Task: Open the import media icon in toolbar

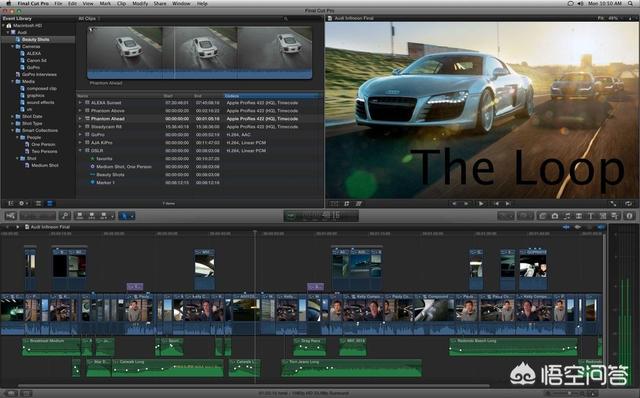Action: (x=11, y=216)
